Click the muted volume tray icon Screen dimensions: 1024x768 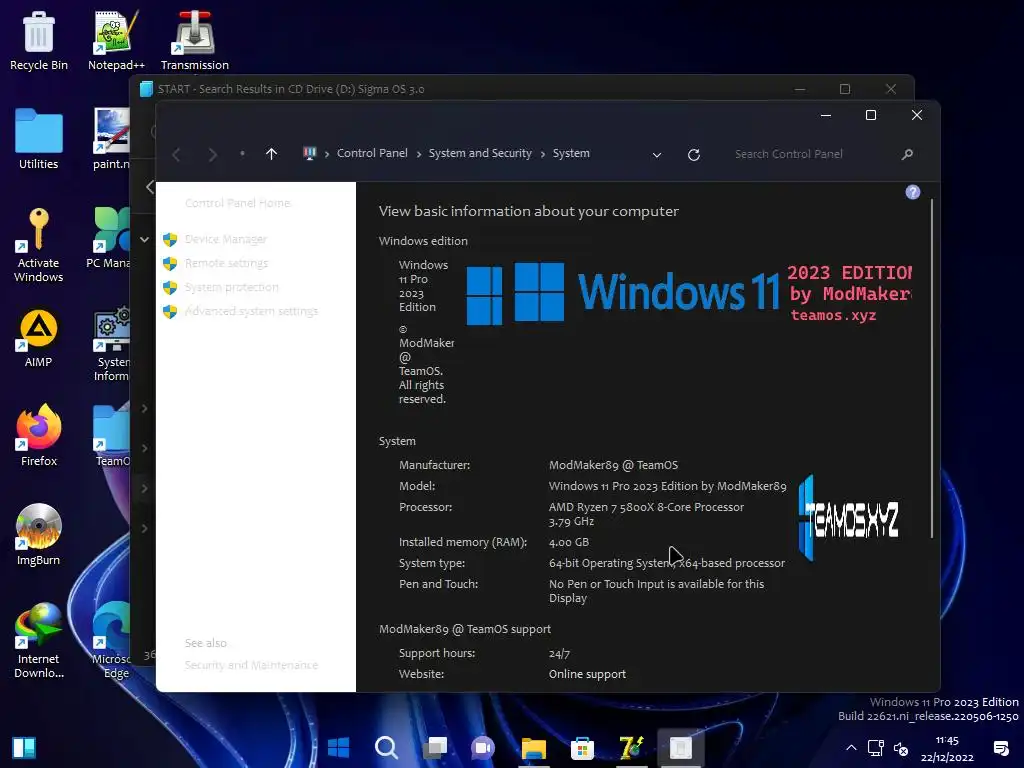901,748
